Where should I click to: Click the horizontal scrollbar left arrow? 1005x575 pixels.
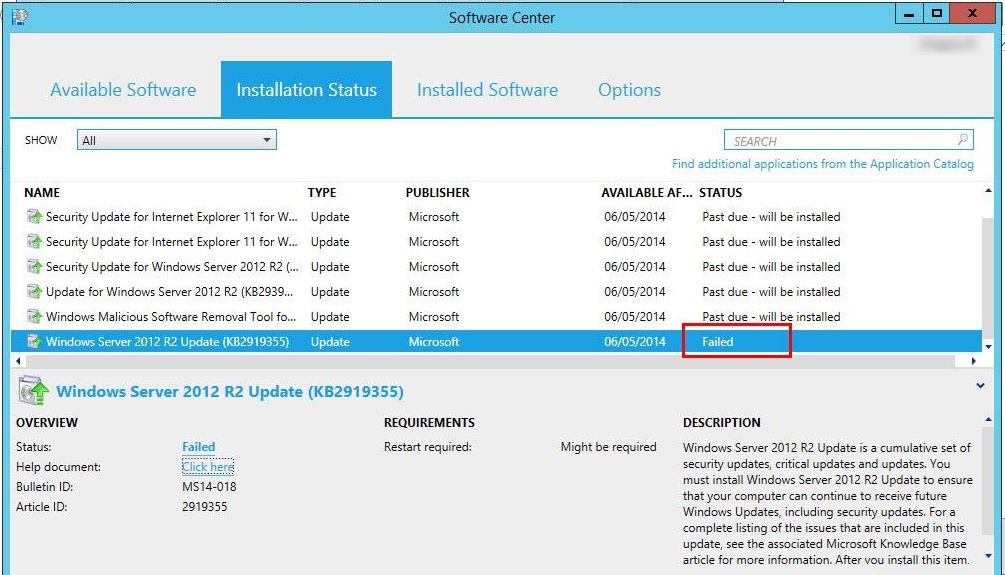point(18,361)
